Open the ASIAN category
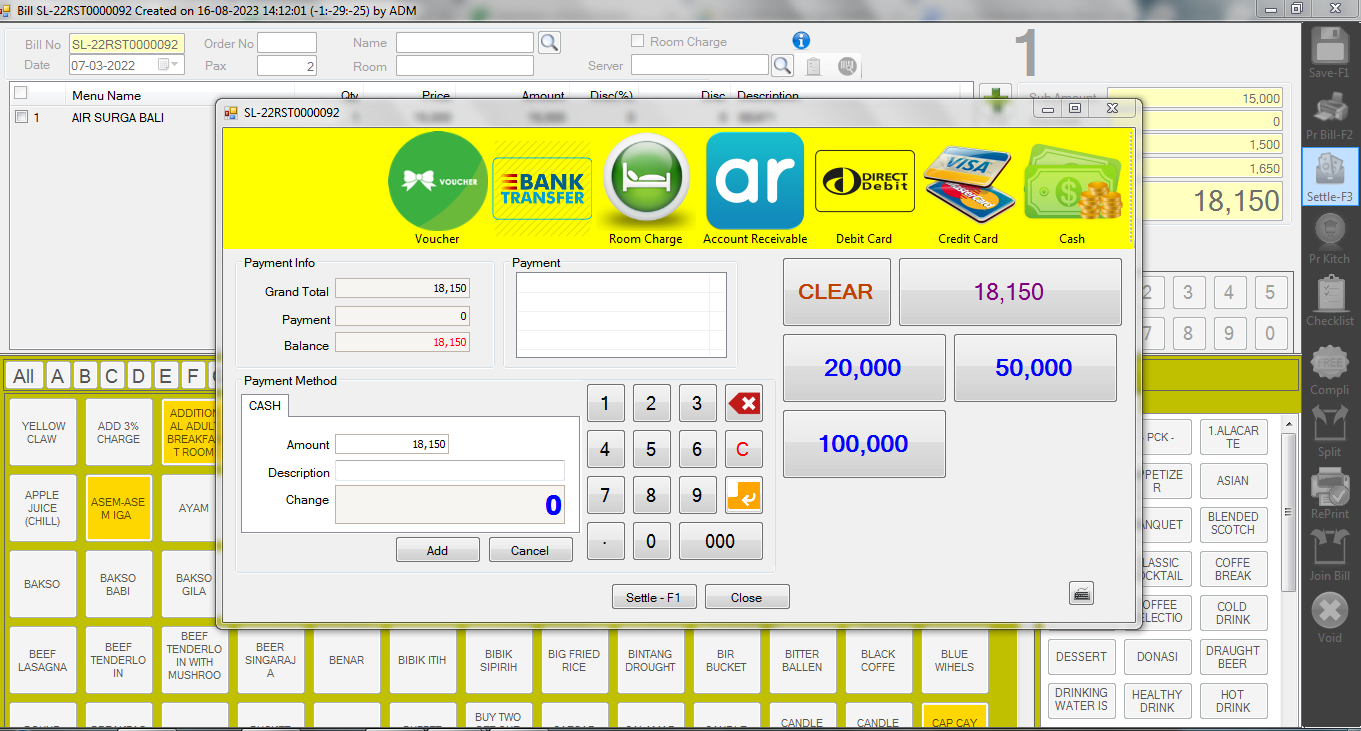This screenshot has width=1361, height=731. pyautogui.click(x=1233, y=480)
